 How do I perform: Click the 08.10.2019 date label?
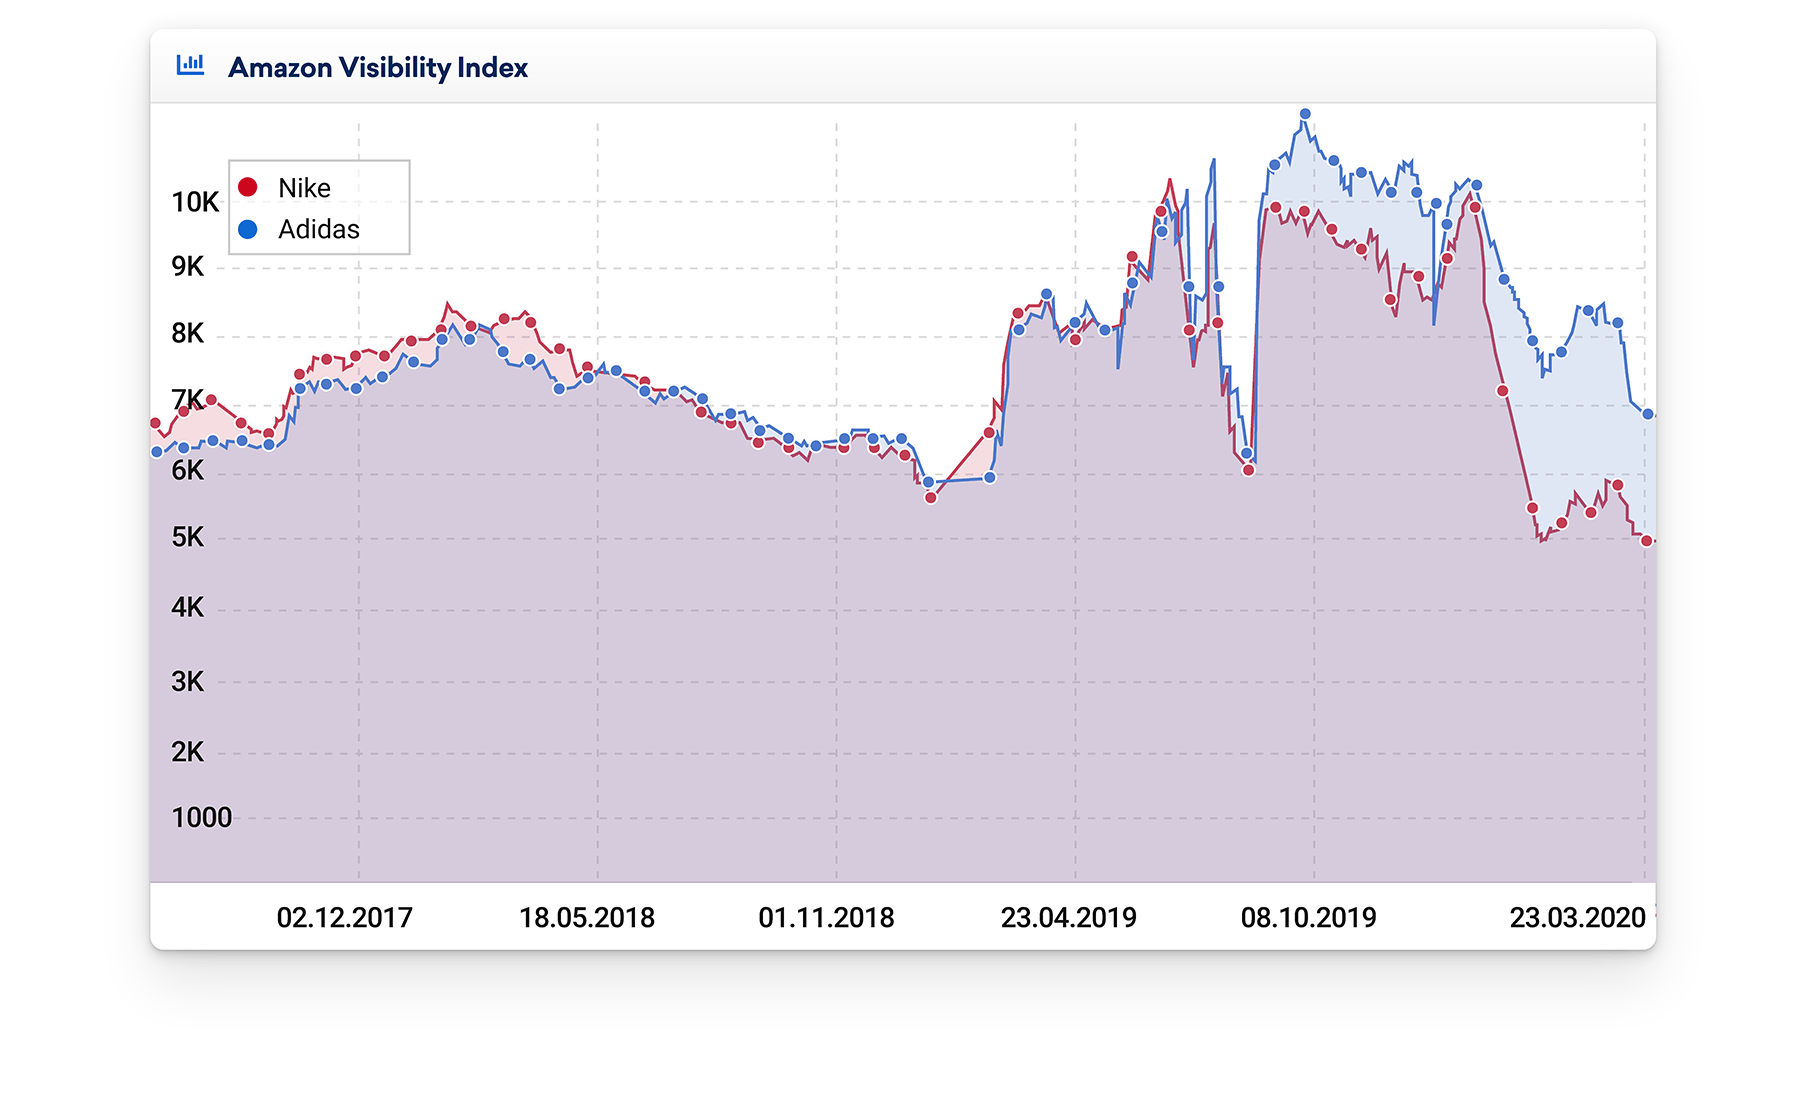pos(1308,917)
